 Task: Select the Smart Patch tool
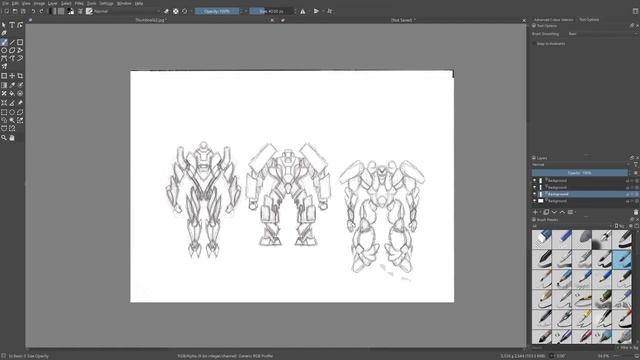point(4,93)
